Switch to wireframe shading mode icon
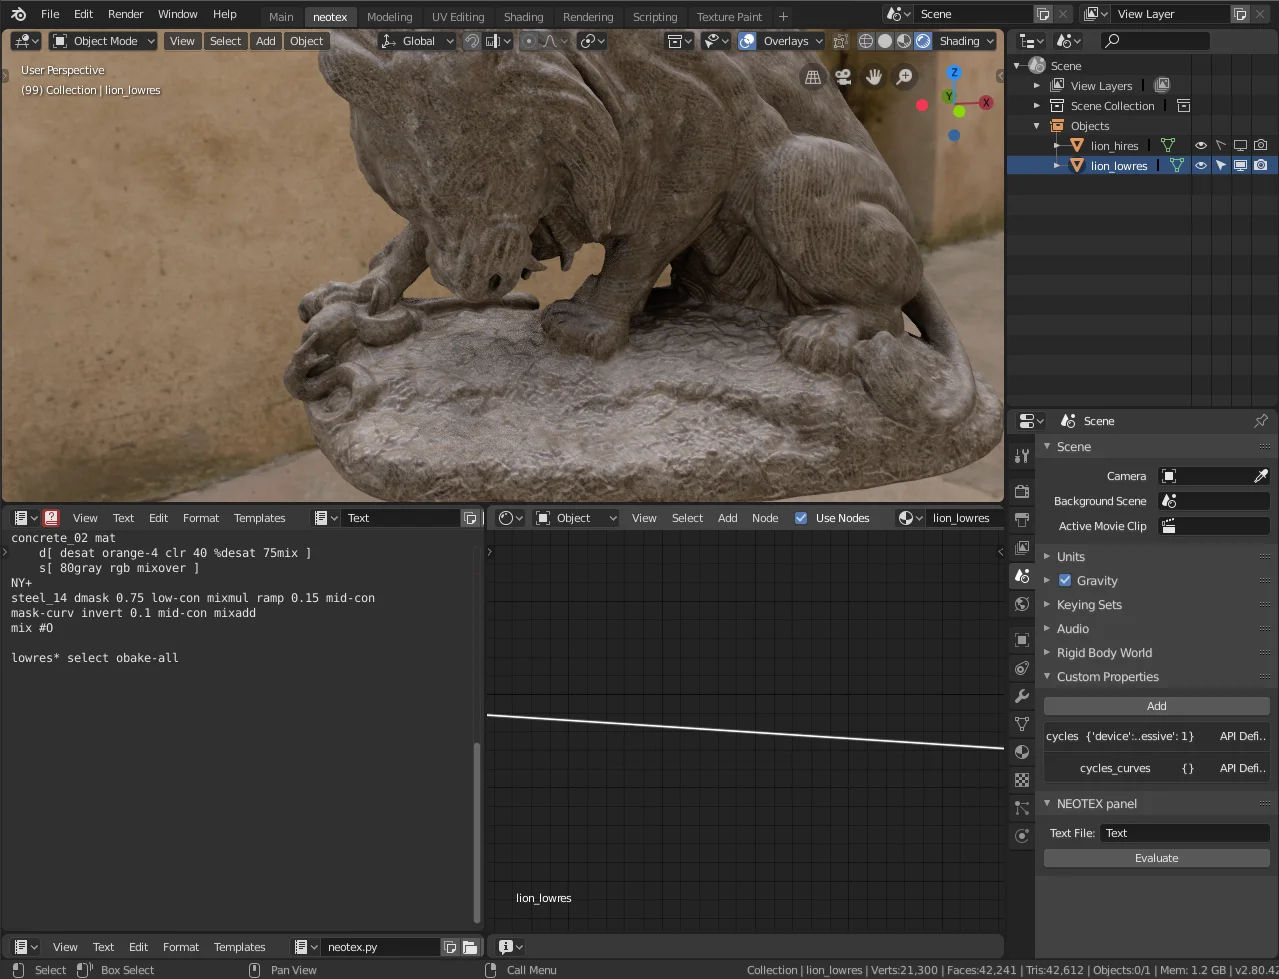Viewport: 1279px width, 979px height. point(866,41)
